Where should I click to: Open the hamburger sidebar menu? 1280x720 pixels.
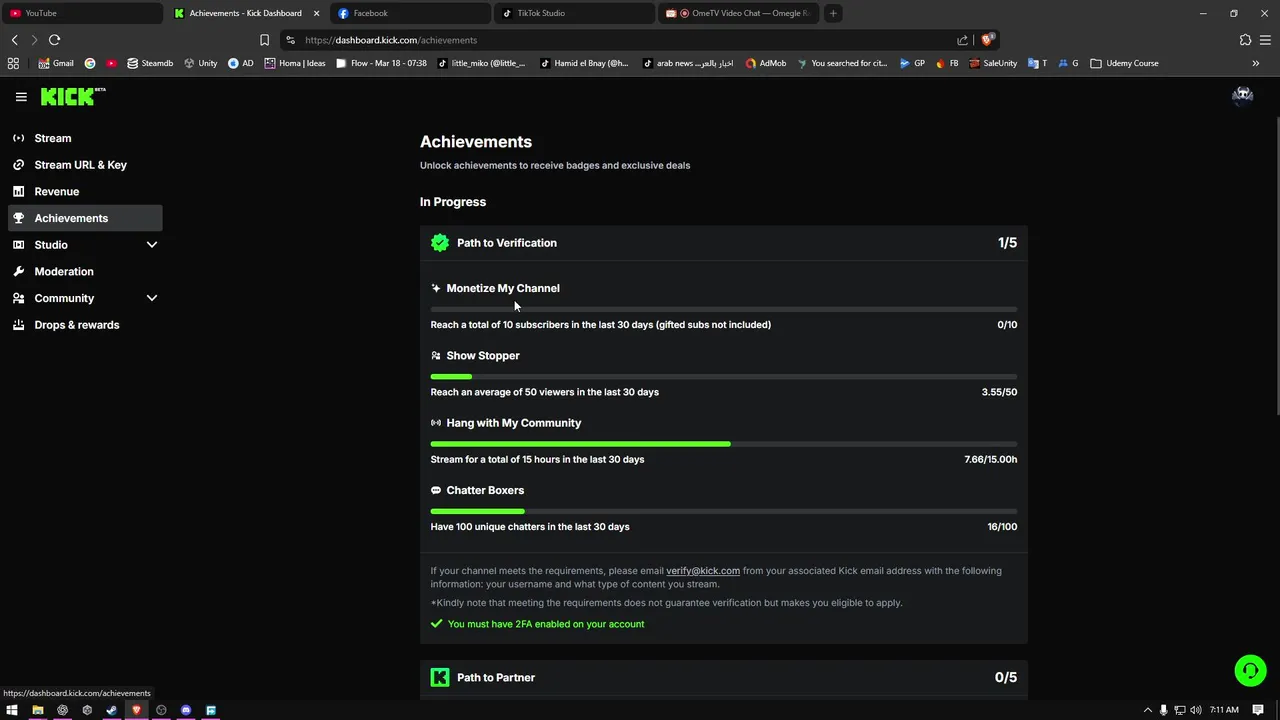point(21,97)
